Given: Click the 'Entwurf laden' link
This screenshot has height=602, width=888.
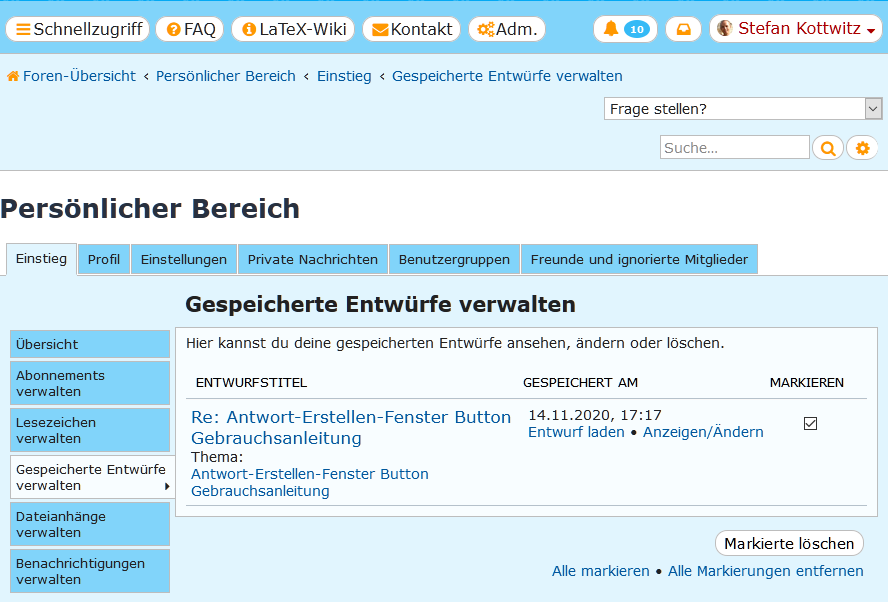Looking at the screenshot, I should click(x=576, y=432).
